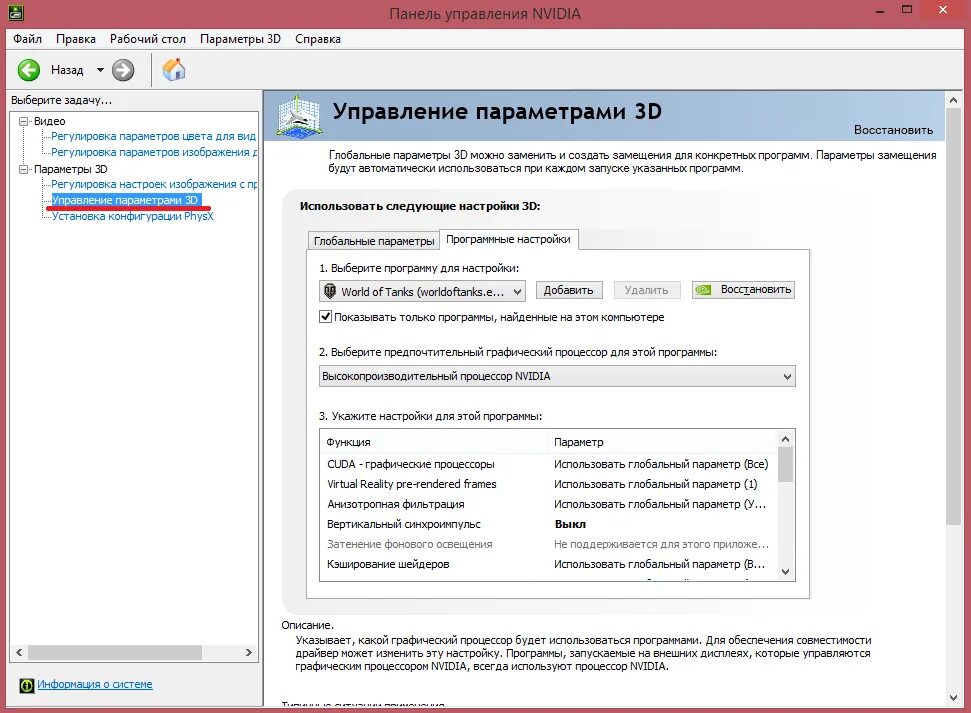Viewport: 971px width, 713px height.
Task: Open the Справка menu
Action: [317, 39]
